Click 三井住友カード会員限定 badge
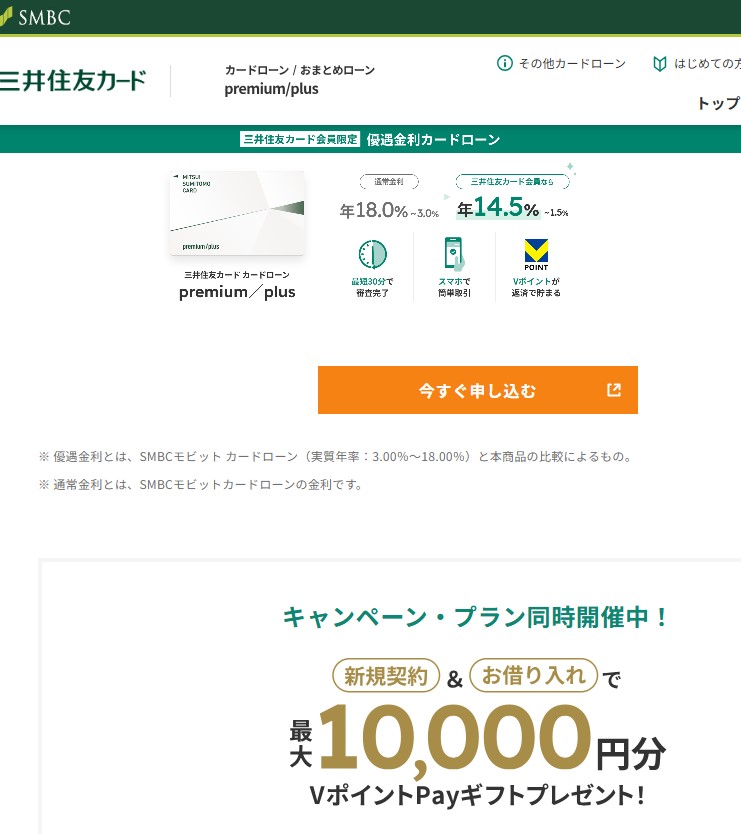Image resolution: width=741 pixels, height=834 pixels. (300, 139)
